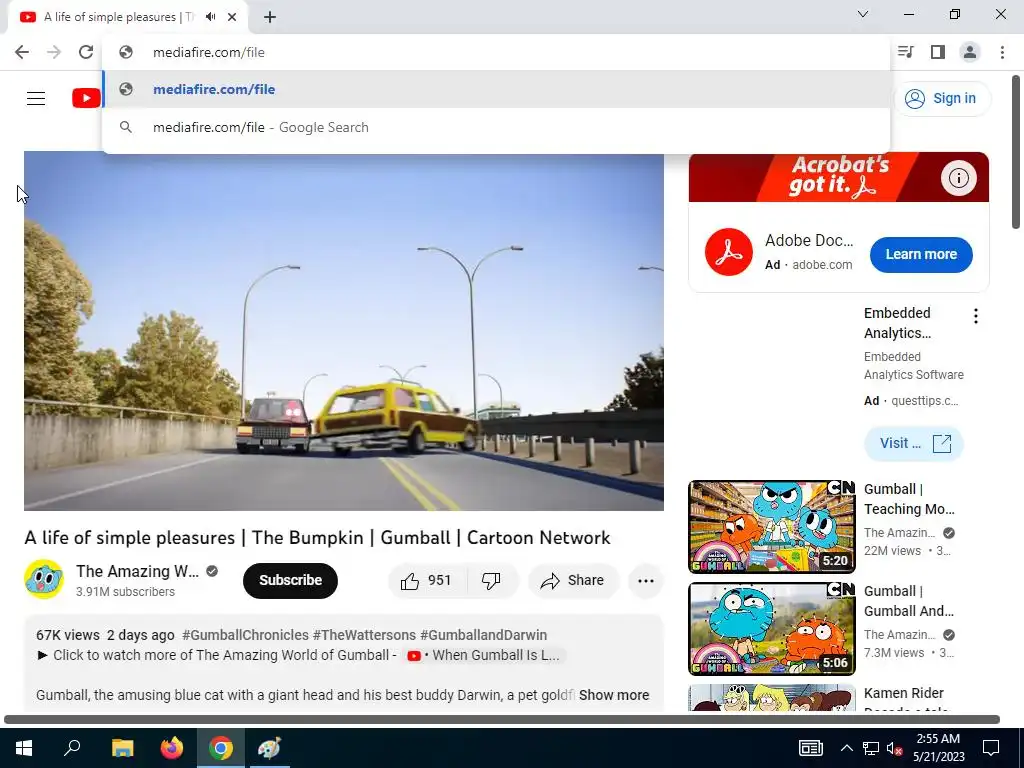Click the Share button
This screenshot has height=768, width=1024.
point(573,581)
